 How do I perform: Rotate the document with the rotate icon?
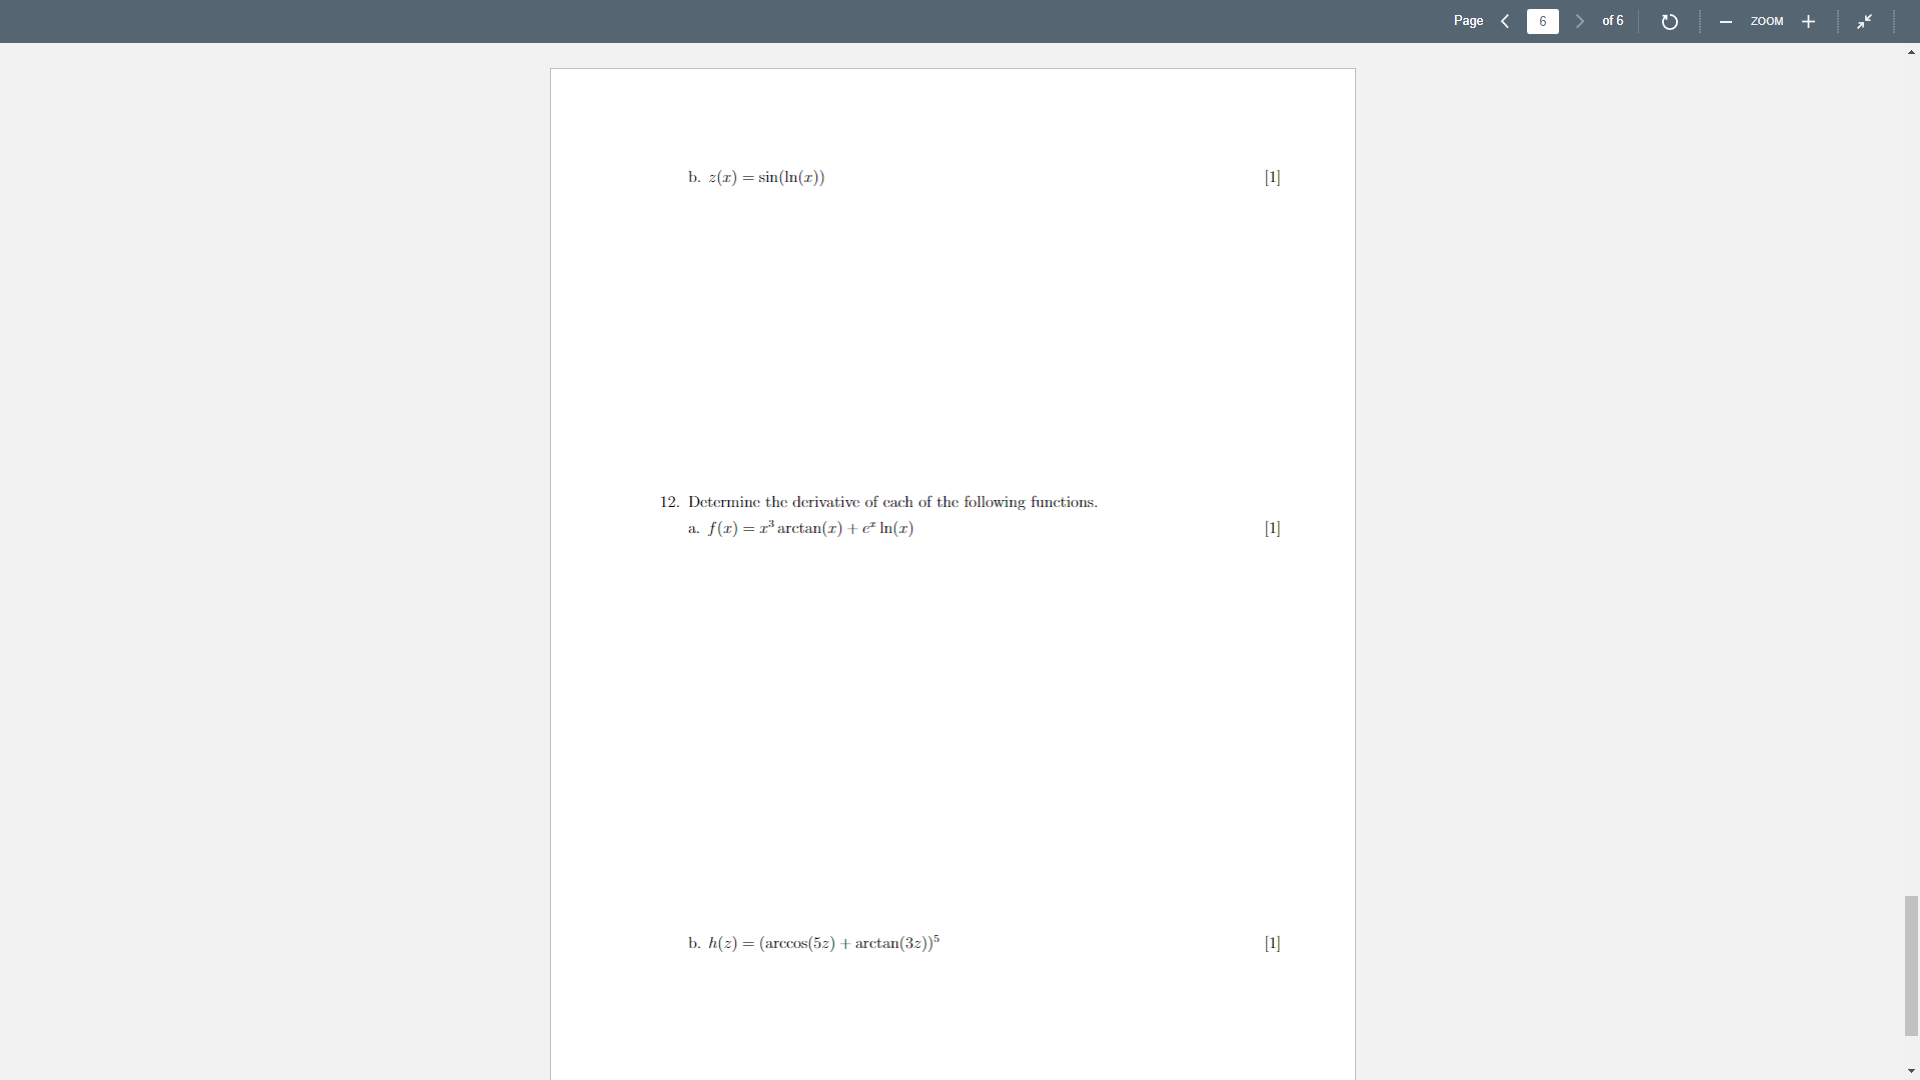[x=1670, y=21]
